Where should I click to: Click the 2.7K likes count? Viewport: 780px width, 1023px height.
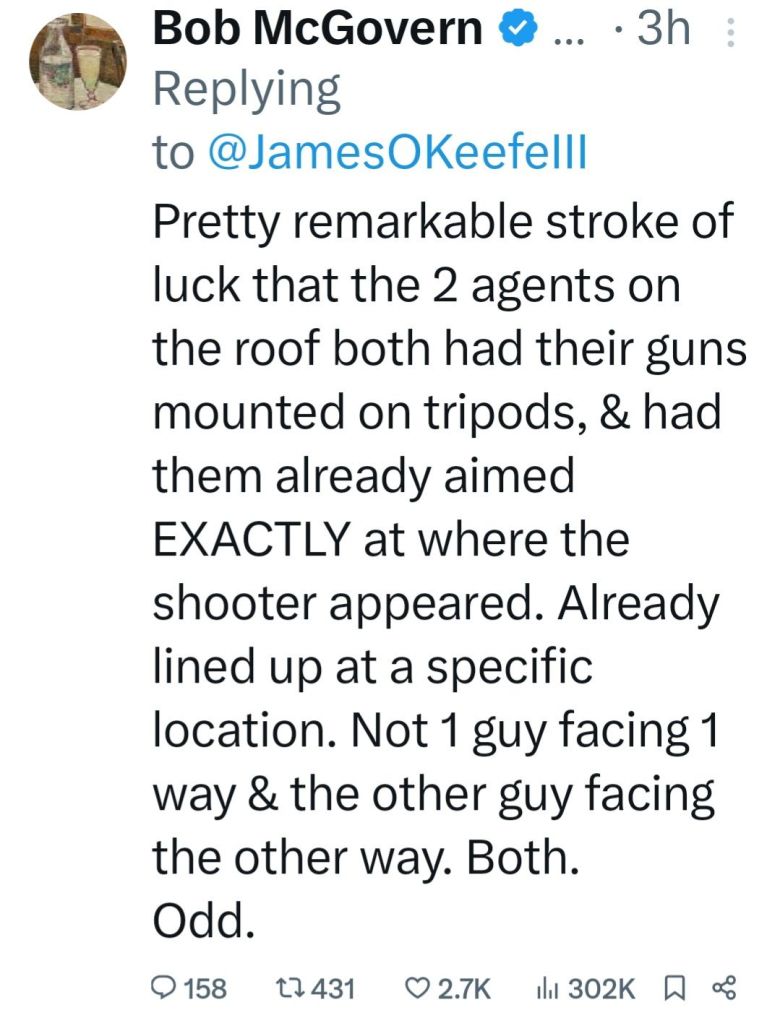[465, 988]
